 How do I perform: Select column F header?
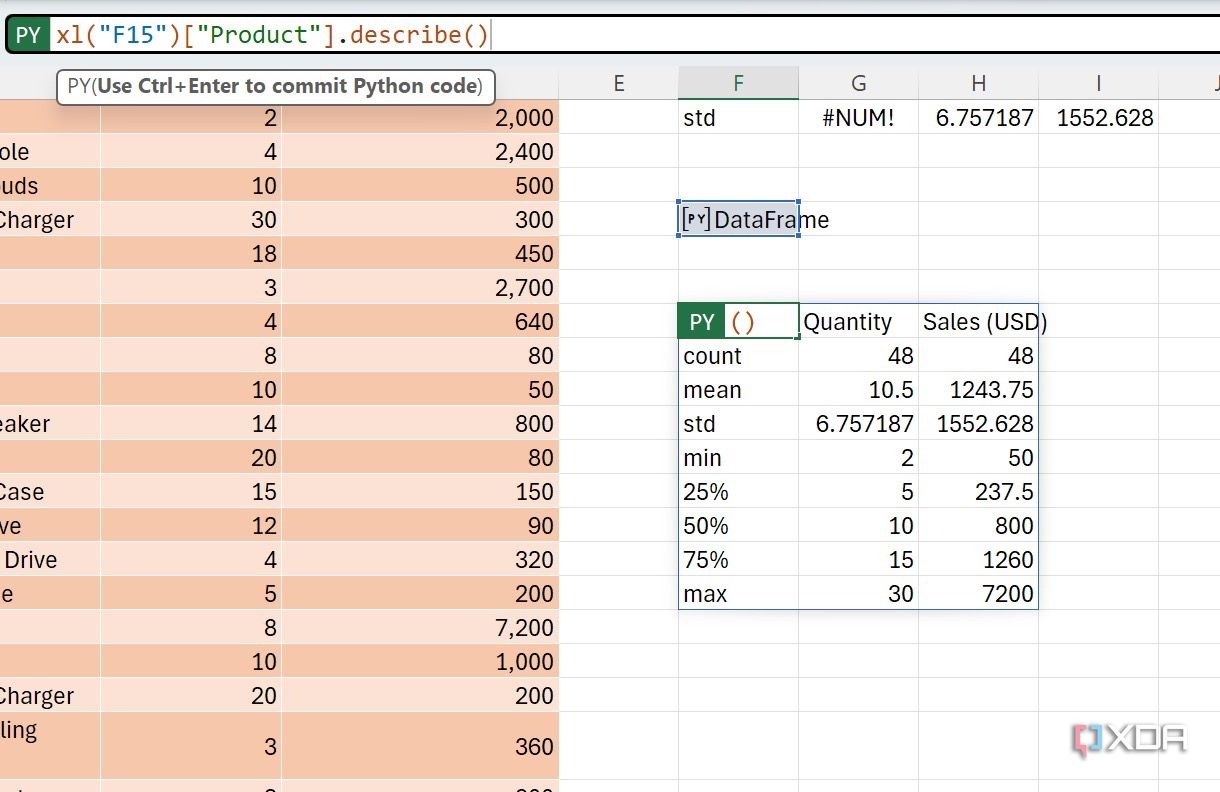click(738, 84)
